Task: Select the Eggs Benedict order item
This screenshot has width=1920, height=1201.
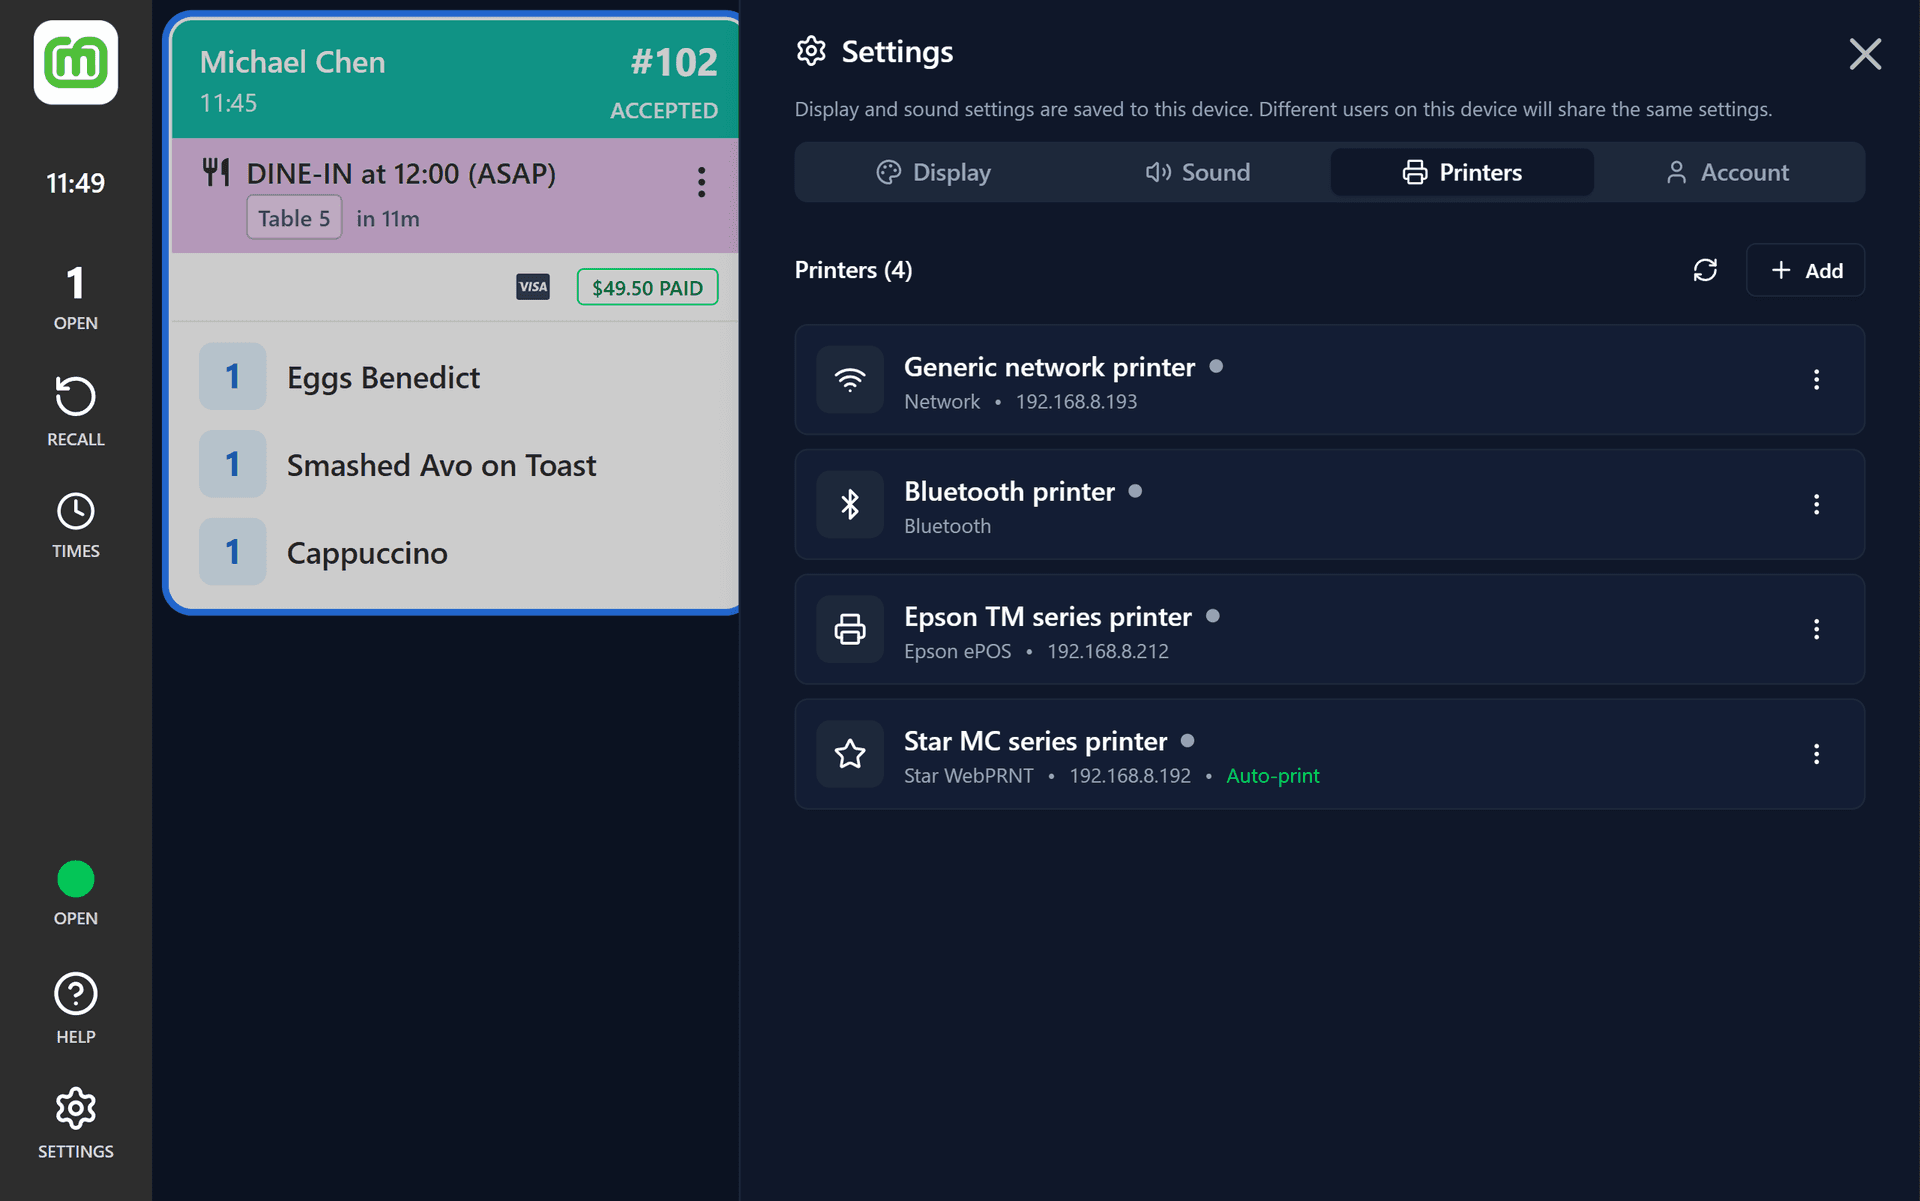Action: click(383, 377)
